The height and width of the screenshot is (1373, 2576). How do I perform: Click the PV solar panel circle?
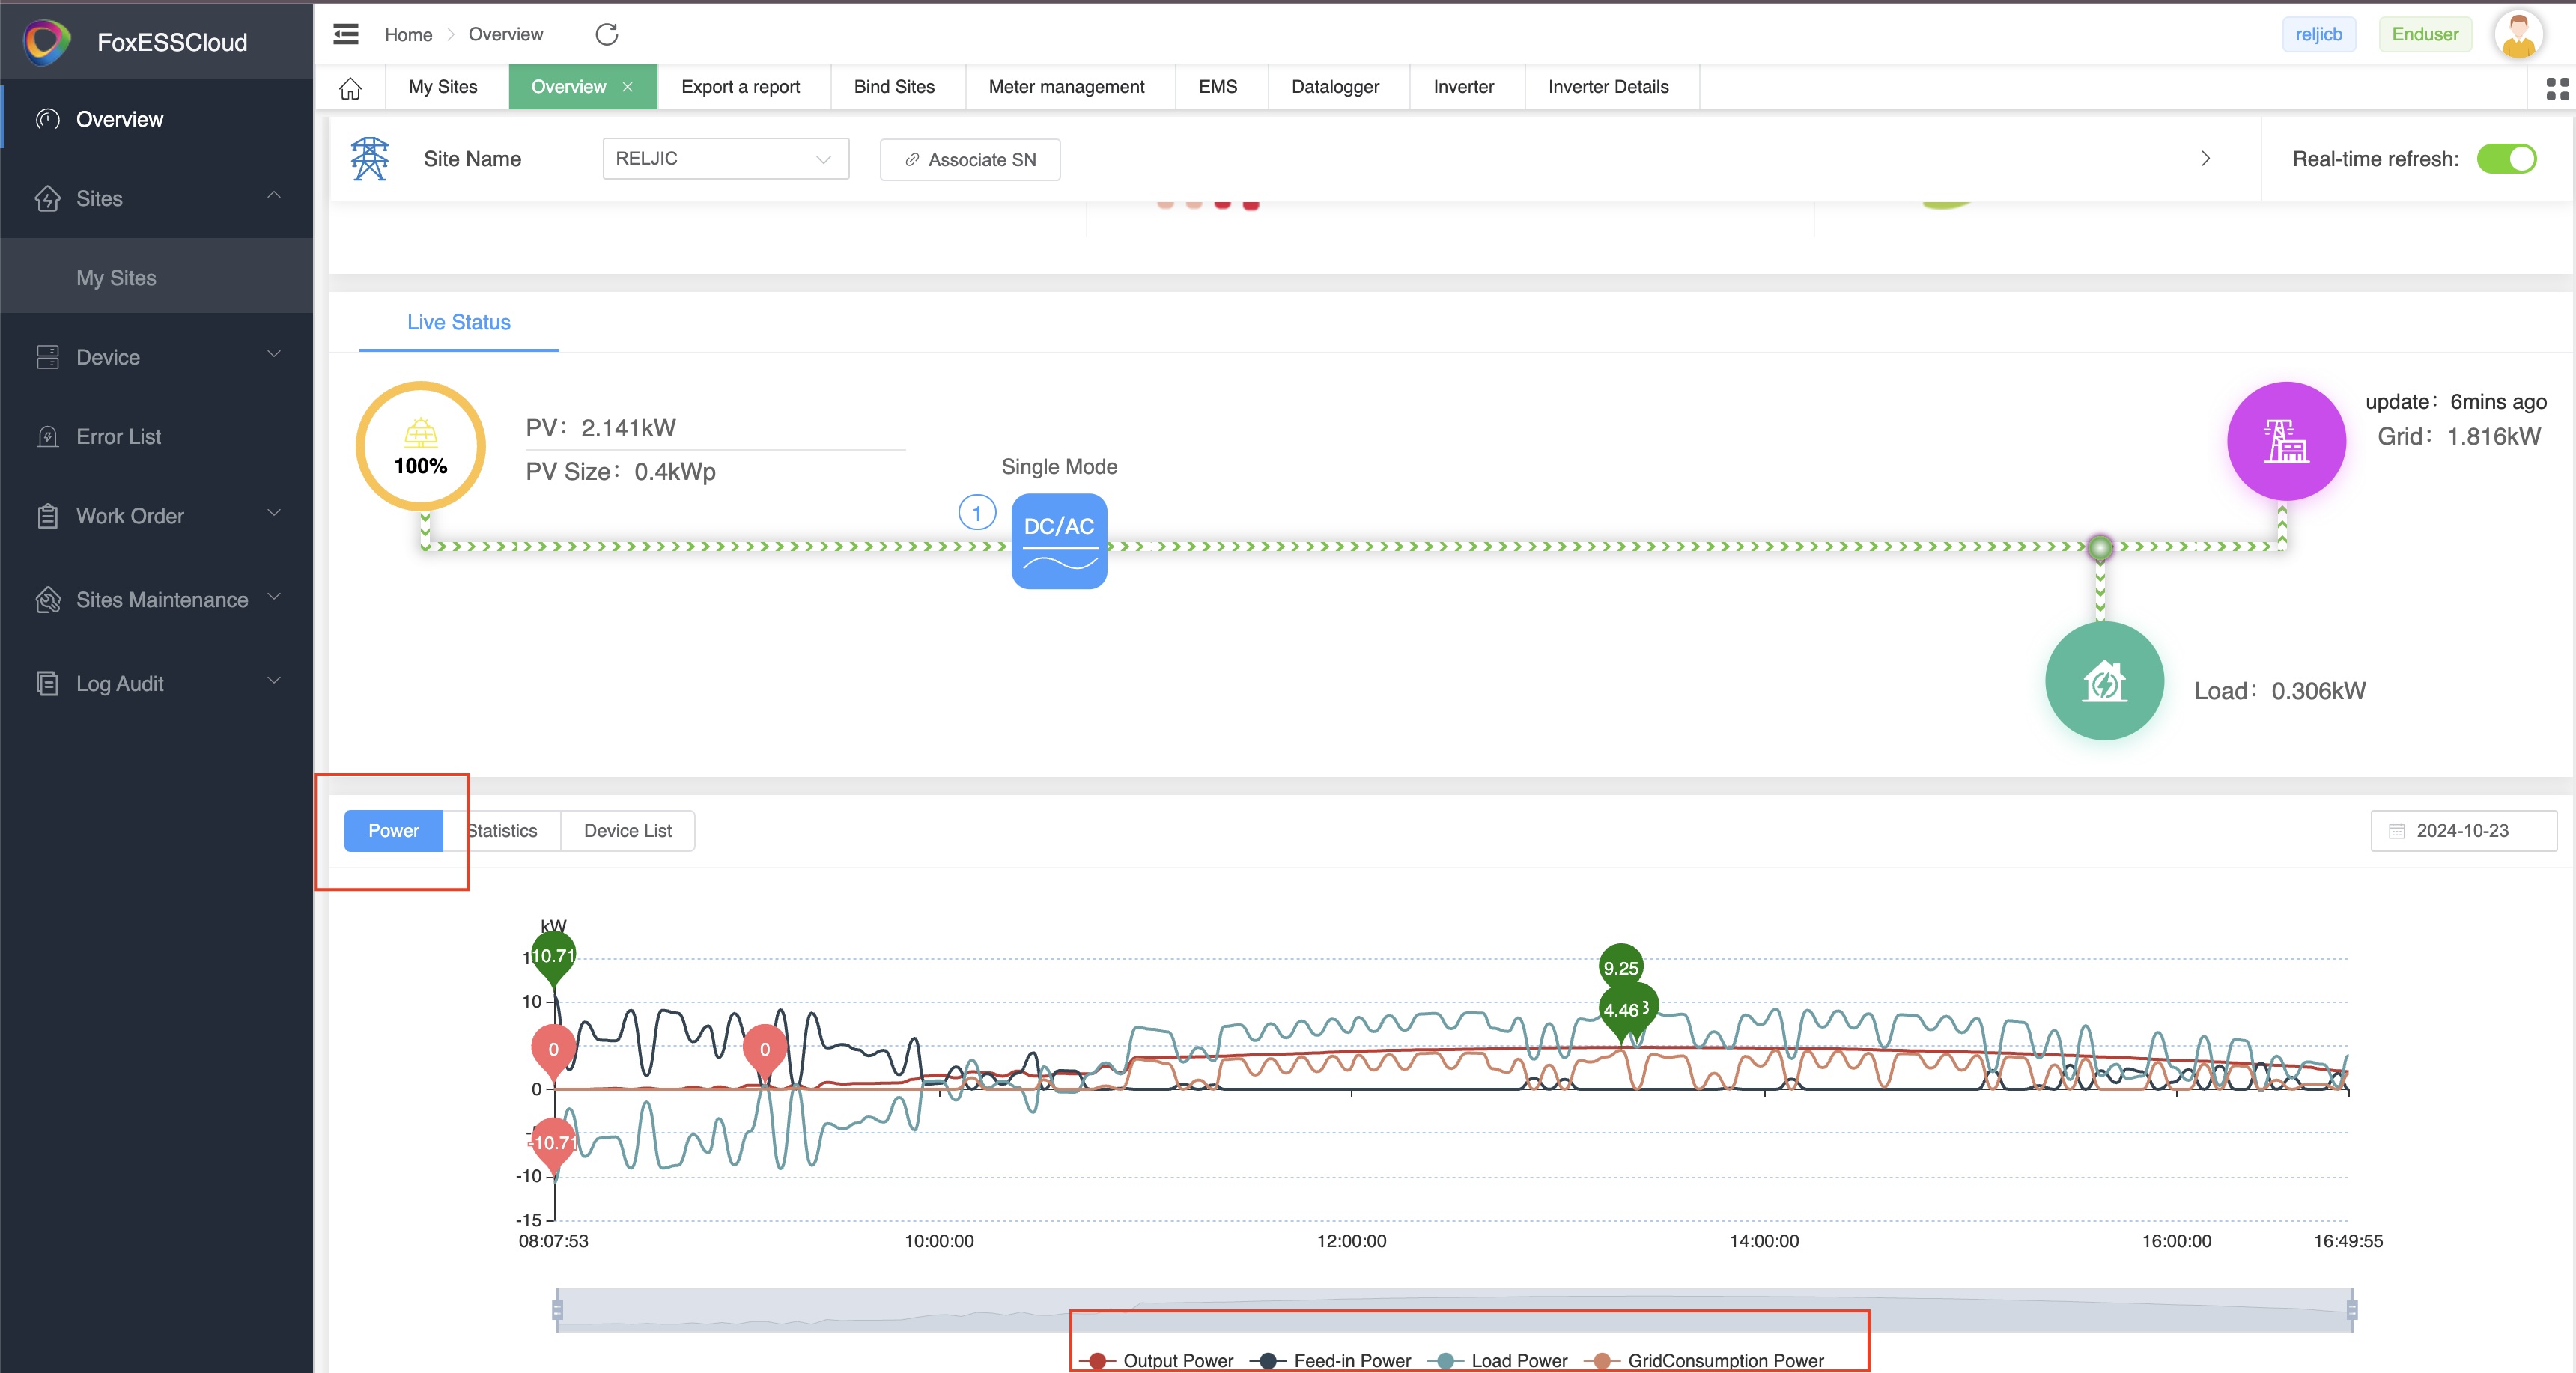pyautogui.click(x=421, y=446)
